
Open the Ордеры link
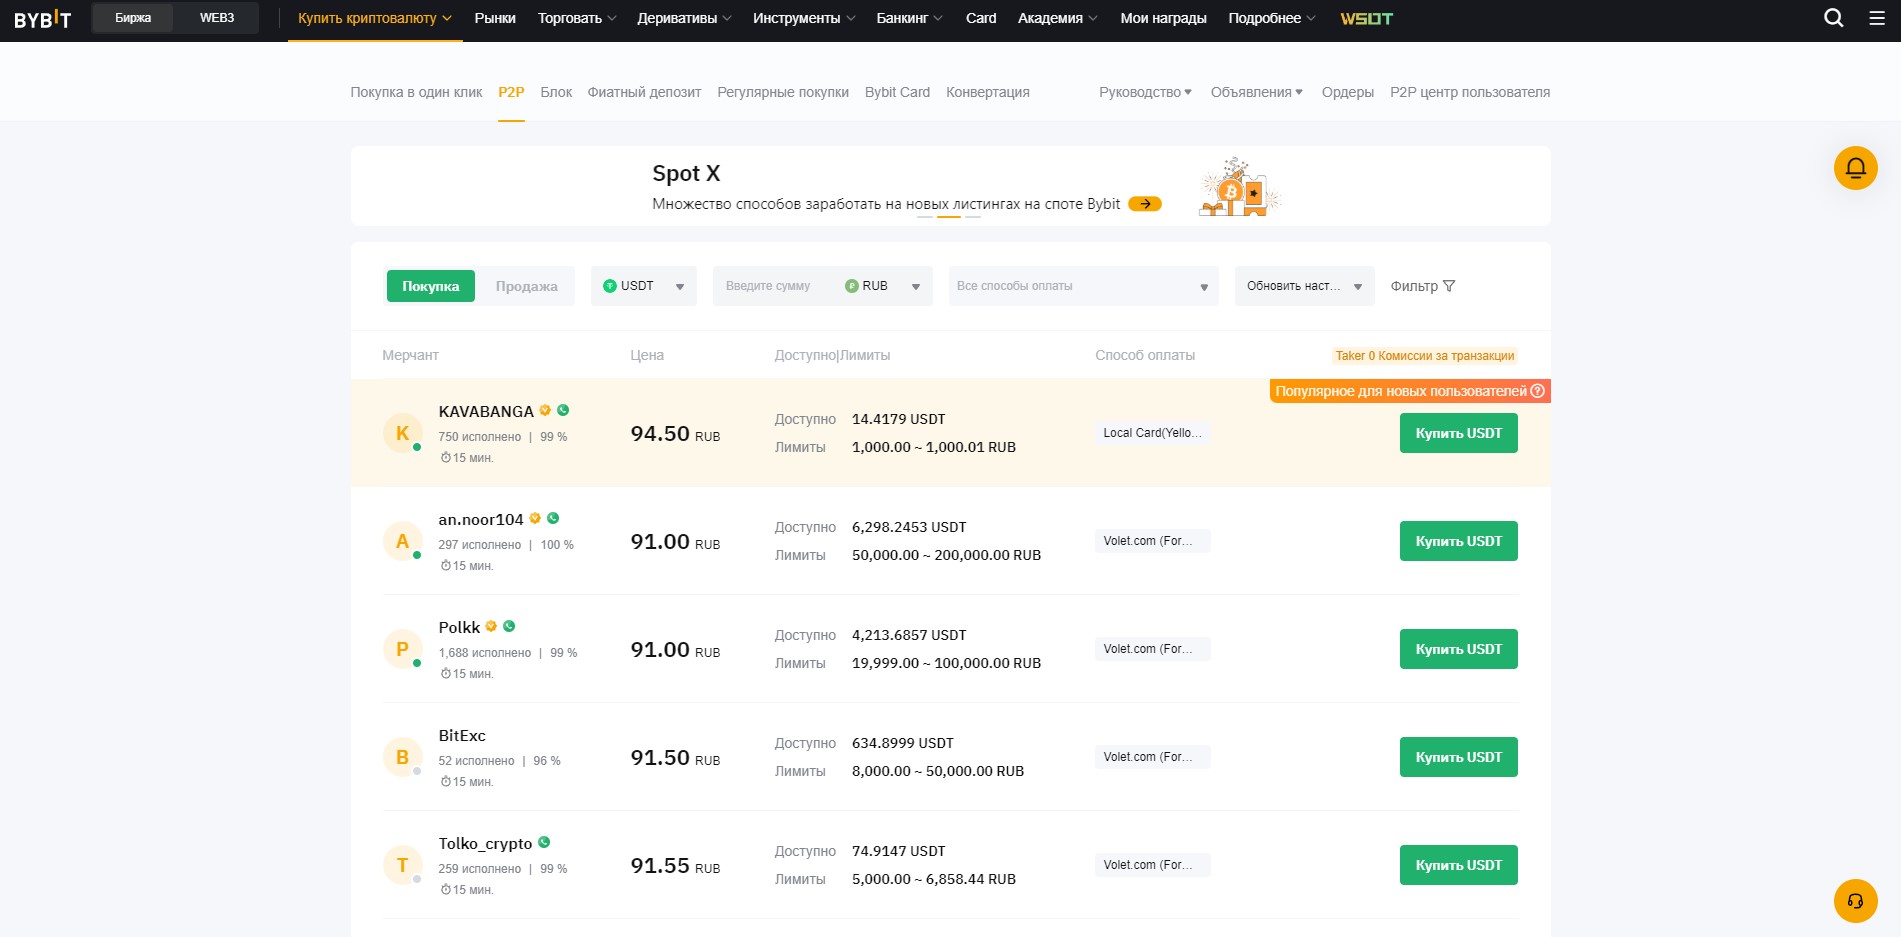coord(1348,92)
